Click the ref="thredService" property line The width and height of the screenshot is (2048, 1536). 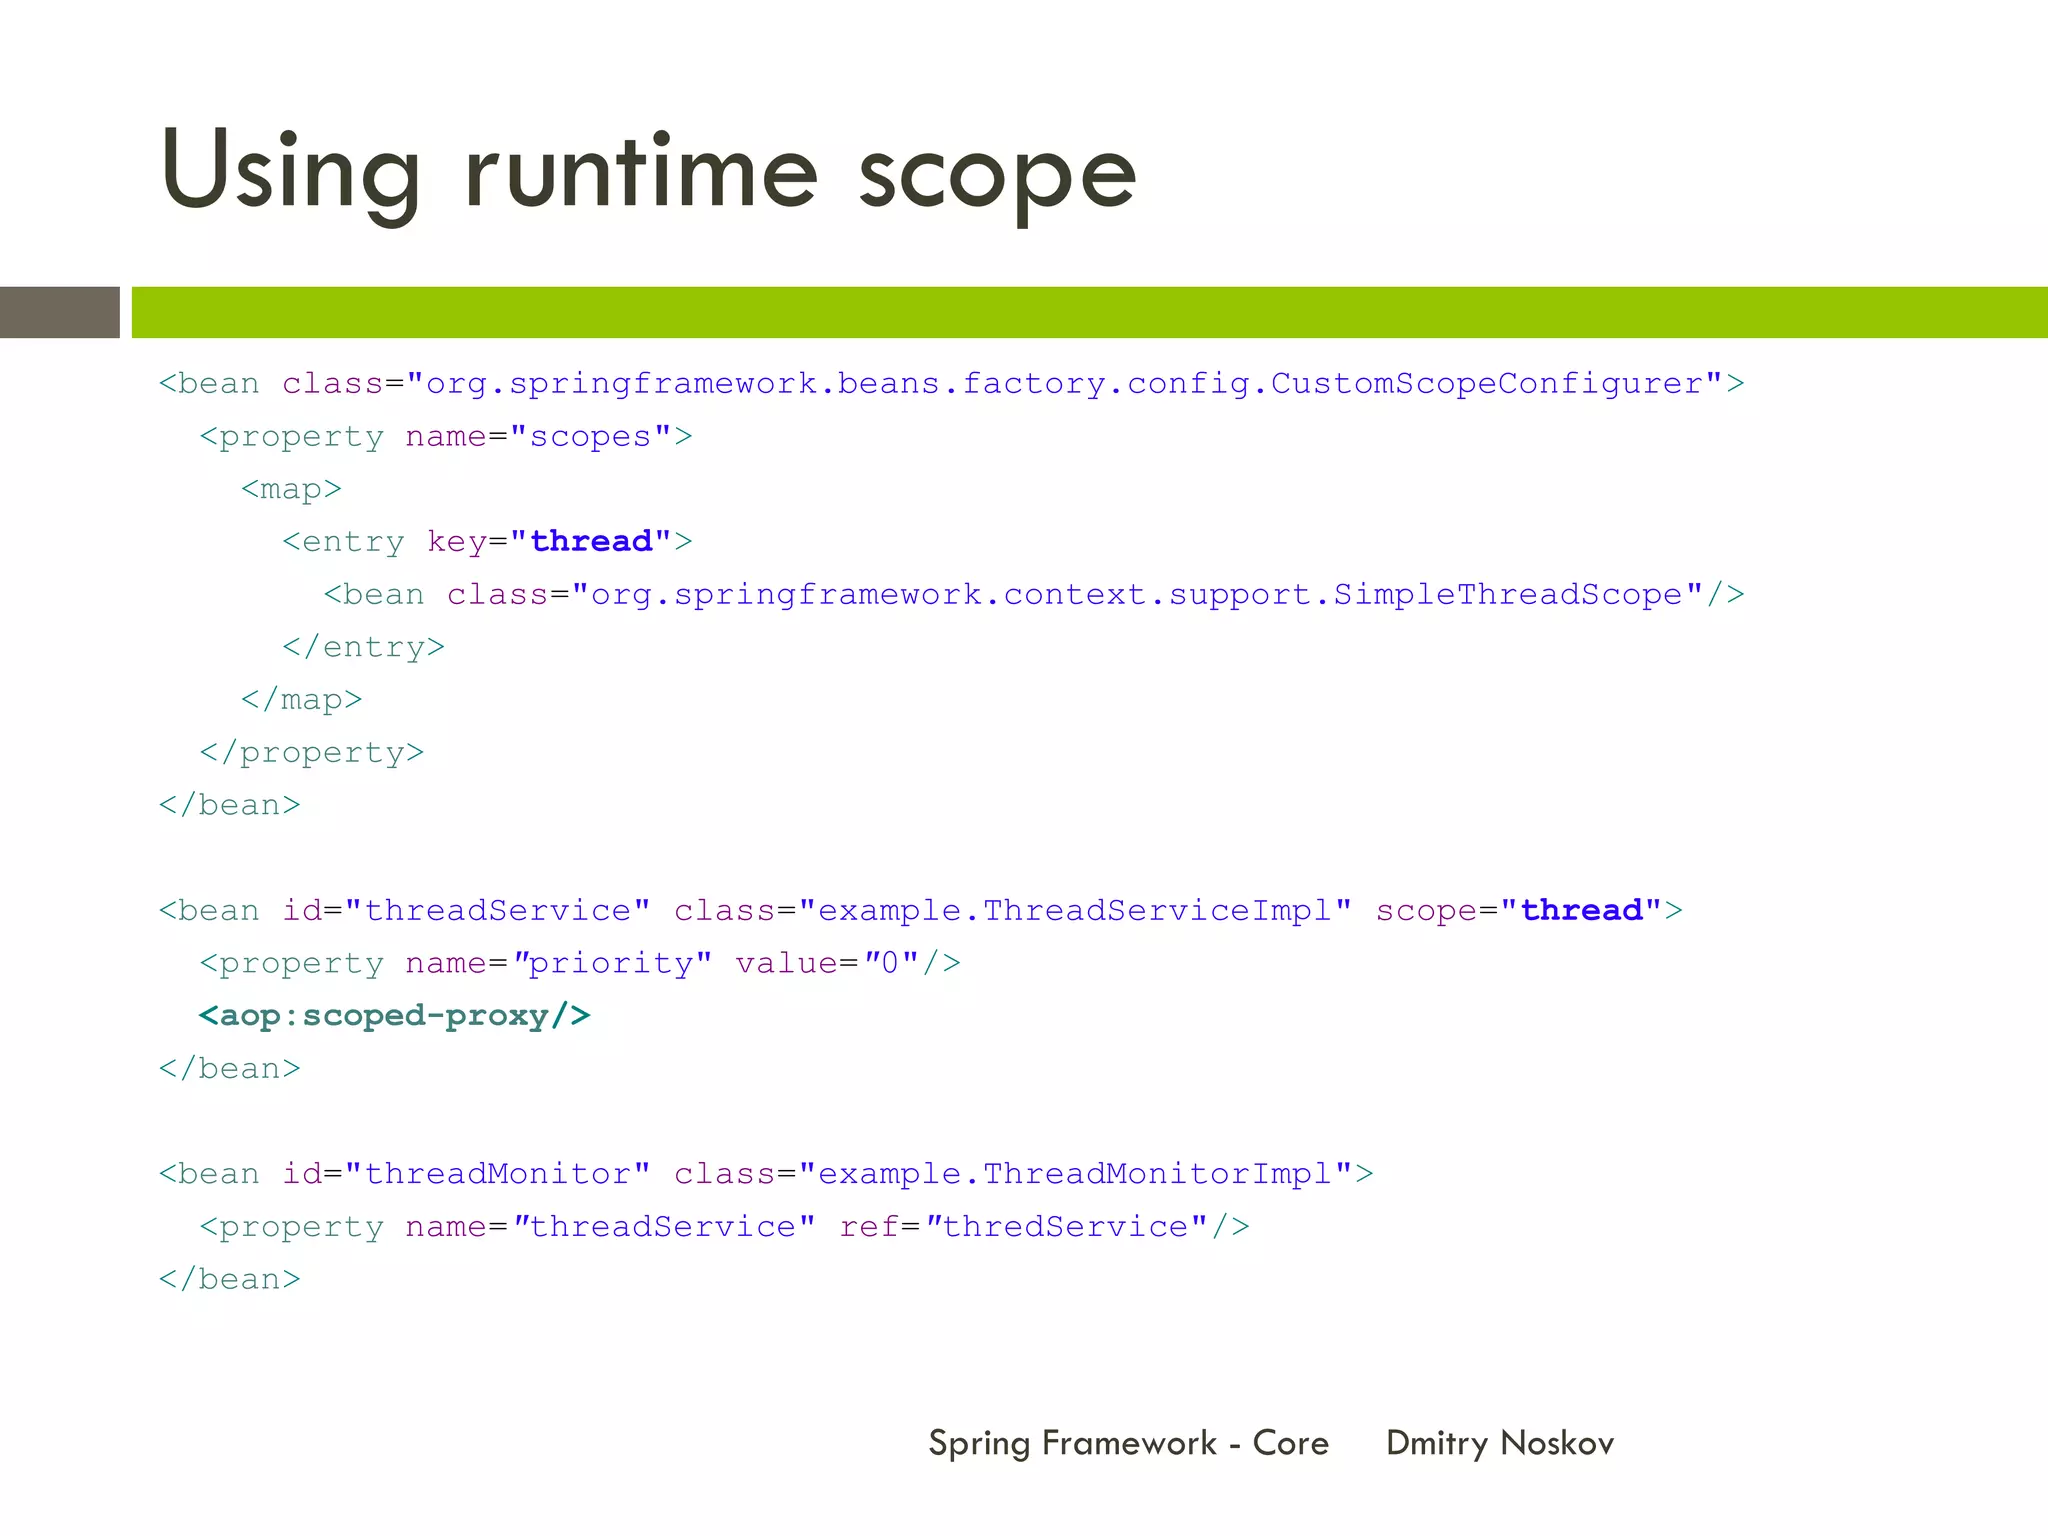pos(725,1227)
